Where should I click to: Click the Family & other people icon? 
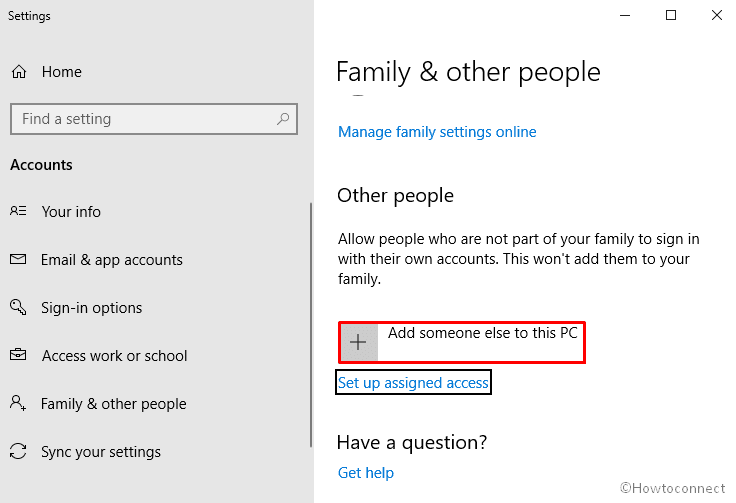18,404
